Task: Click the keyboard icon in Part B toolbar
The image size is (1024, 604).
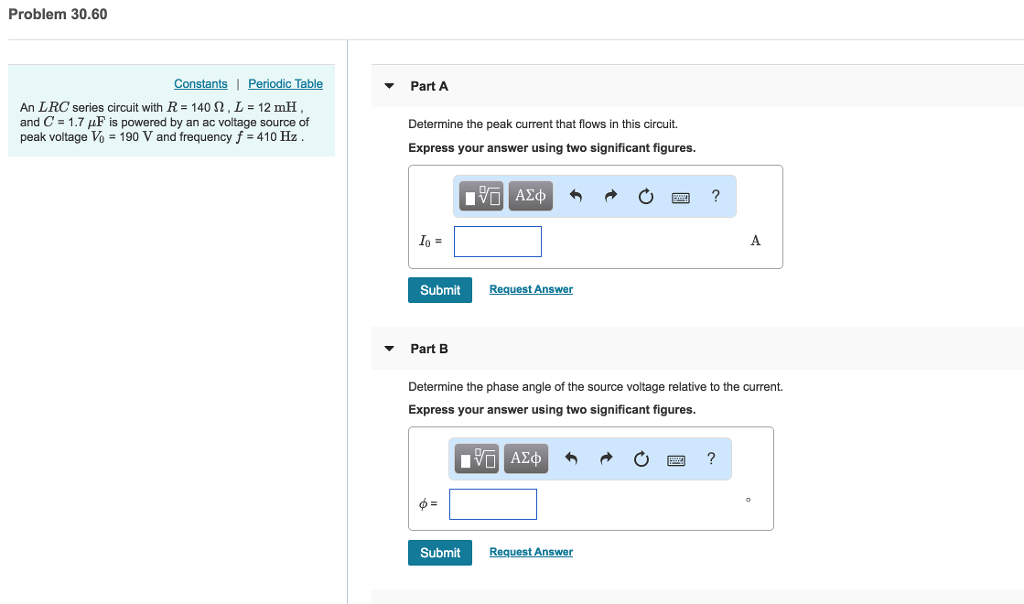Action: tap(676, 458)
